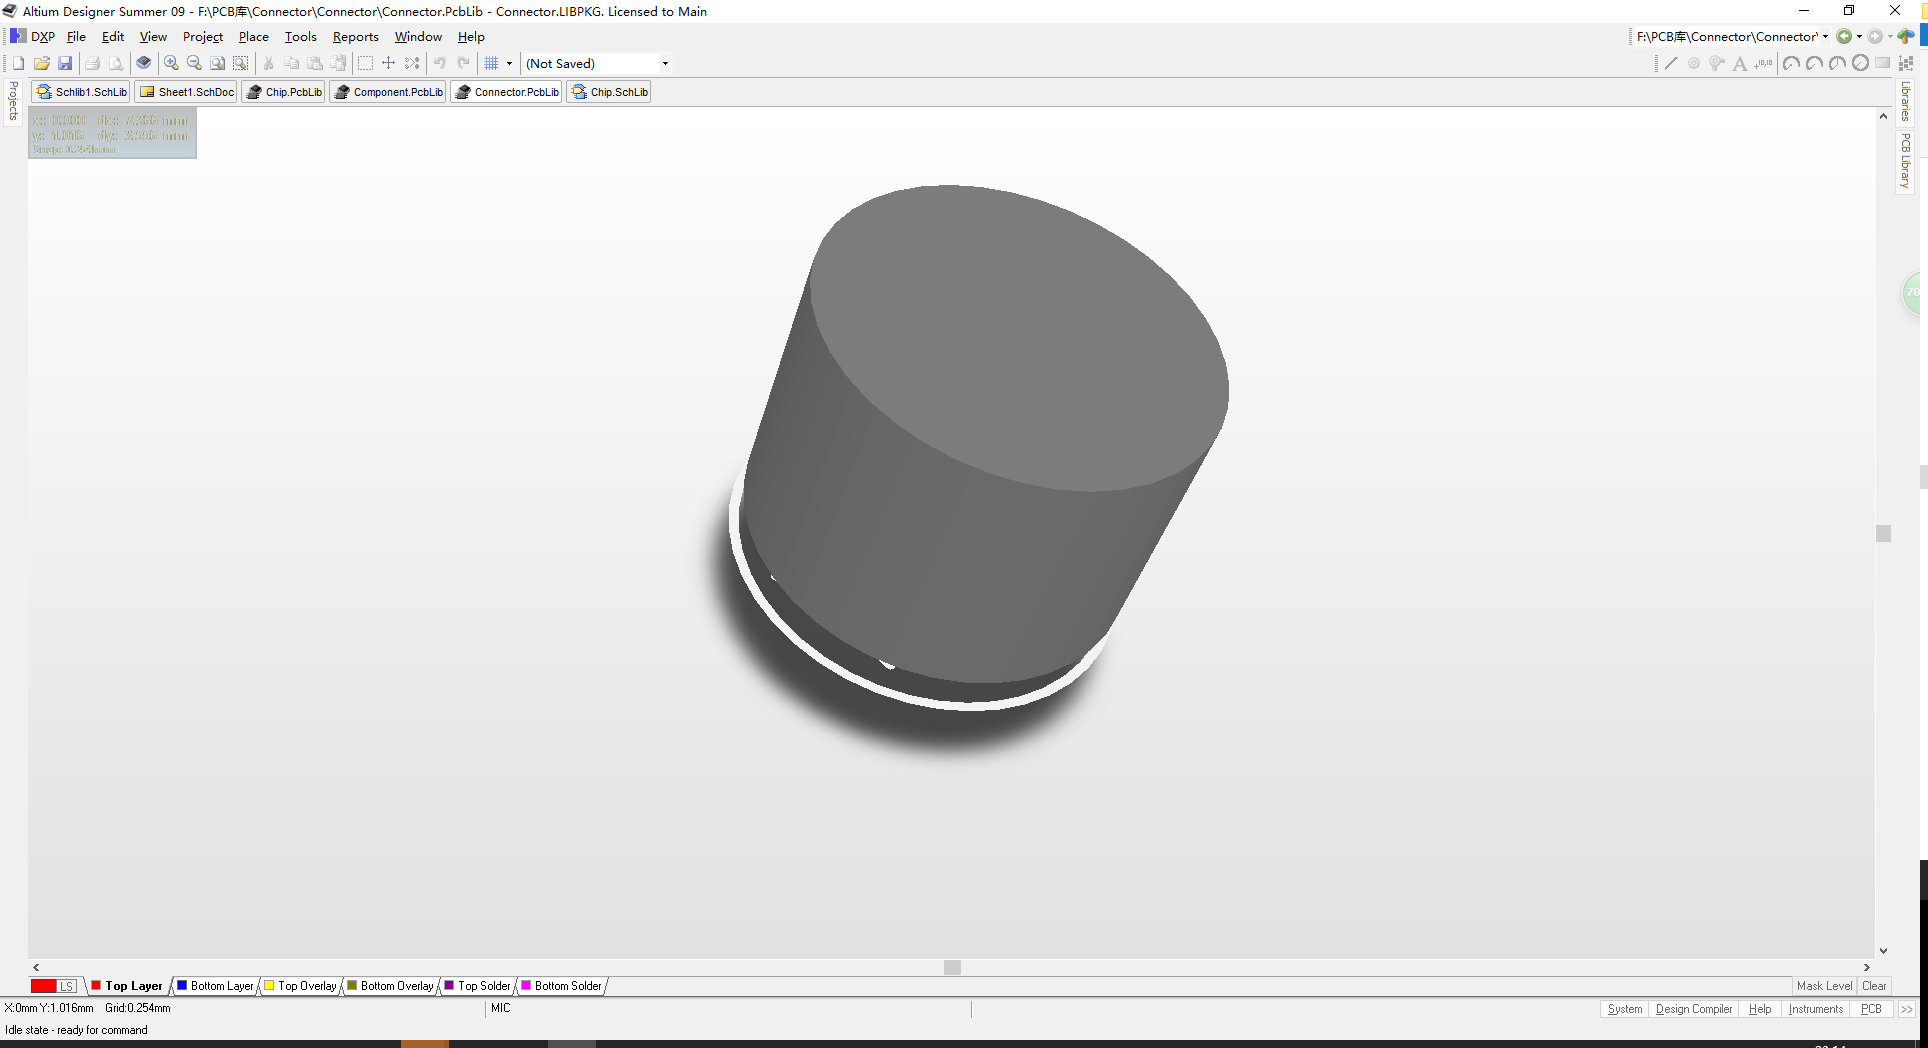Select the Top Solder layer tab
This screenshot has width=1928, height=1048.
(477, 986)
